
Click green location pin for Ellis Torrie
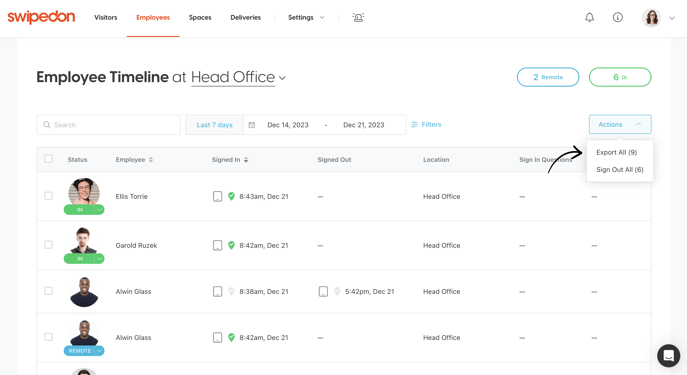pyautogui.click(x=231, y=196)
